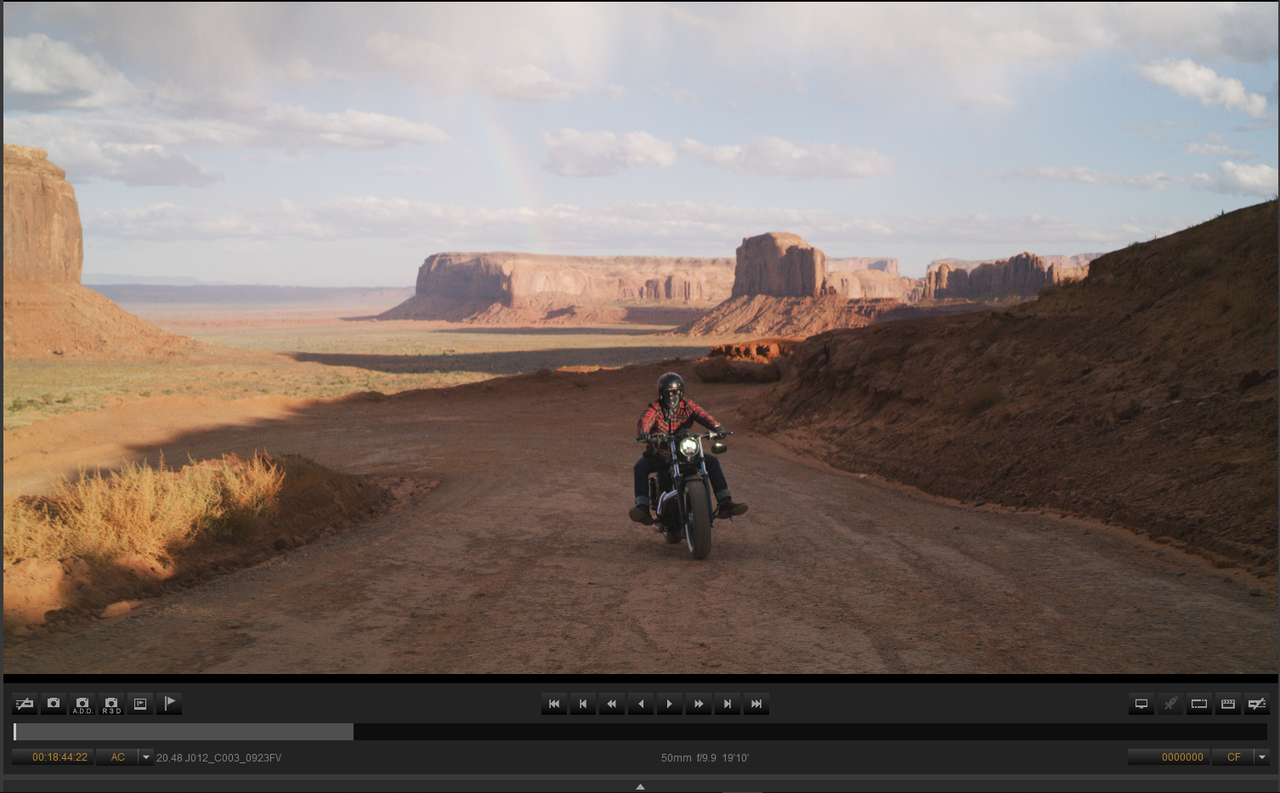1280x793 pixels.
Task: Click the rightmost slashed-rectangle icon after the clapperboard
Action: click(x=1257, y=704)
